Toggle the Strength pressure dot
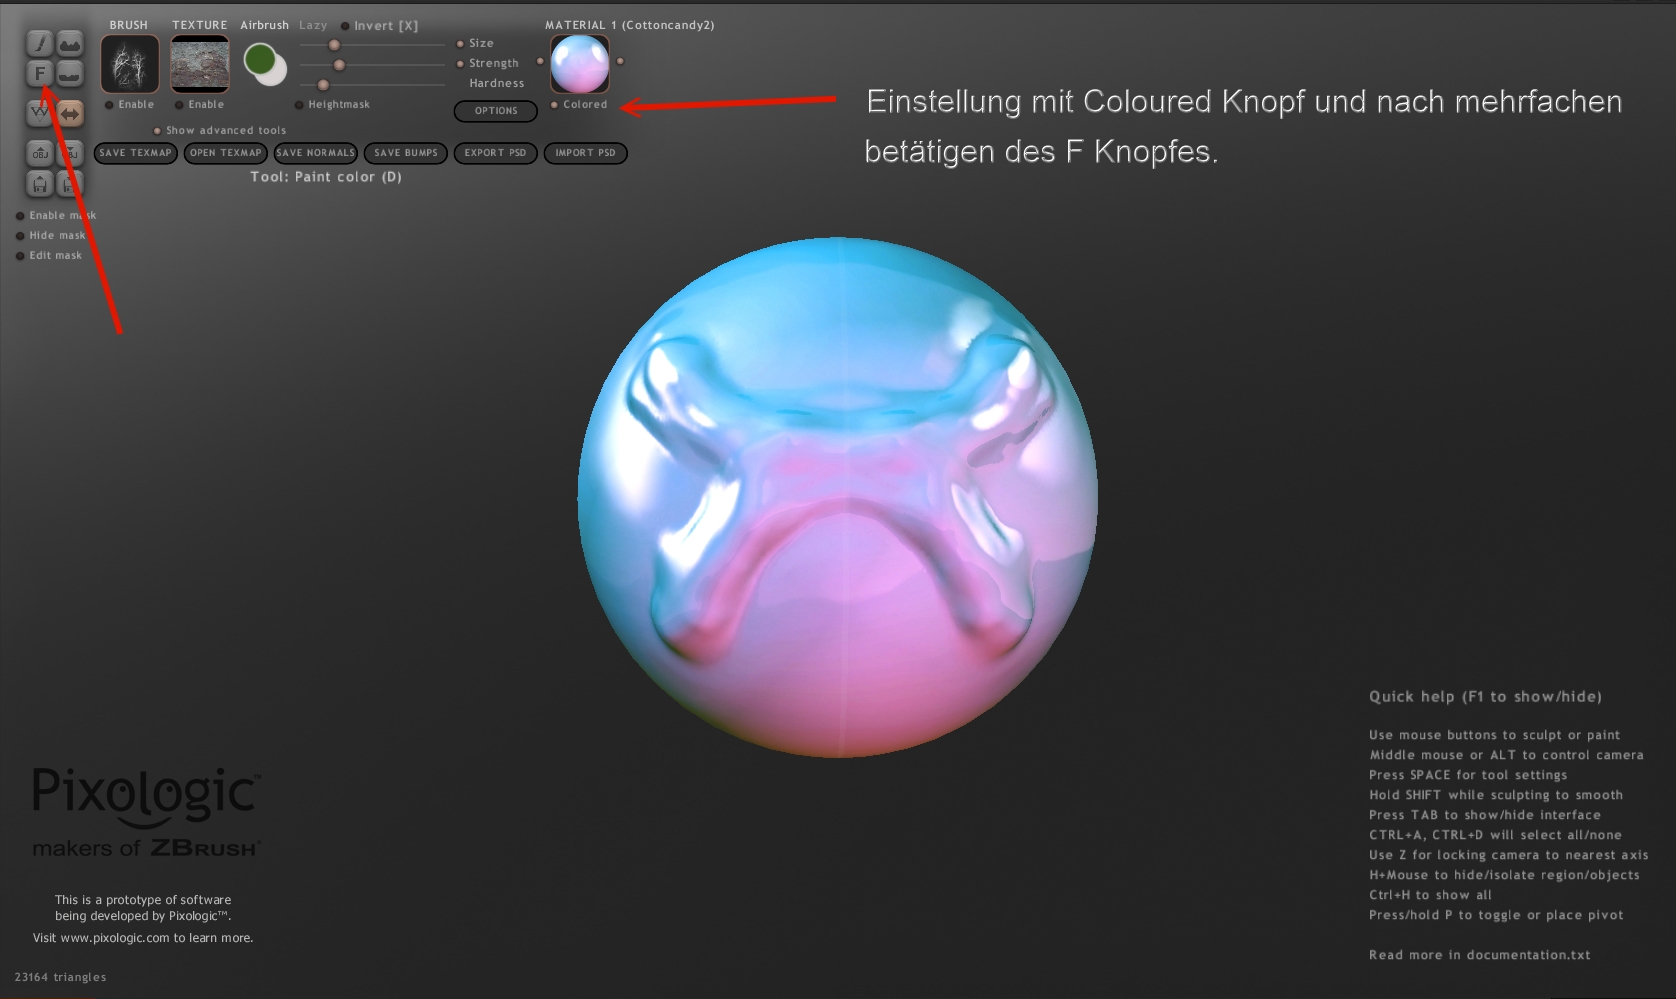Image resolution: width=1676 pixels, height=999 pixels. point(460,64)
